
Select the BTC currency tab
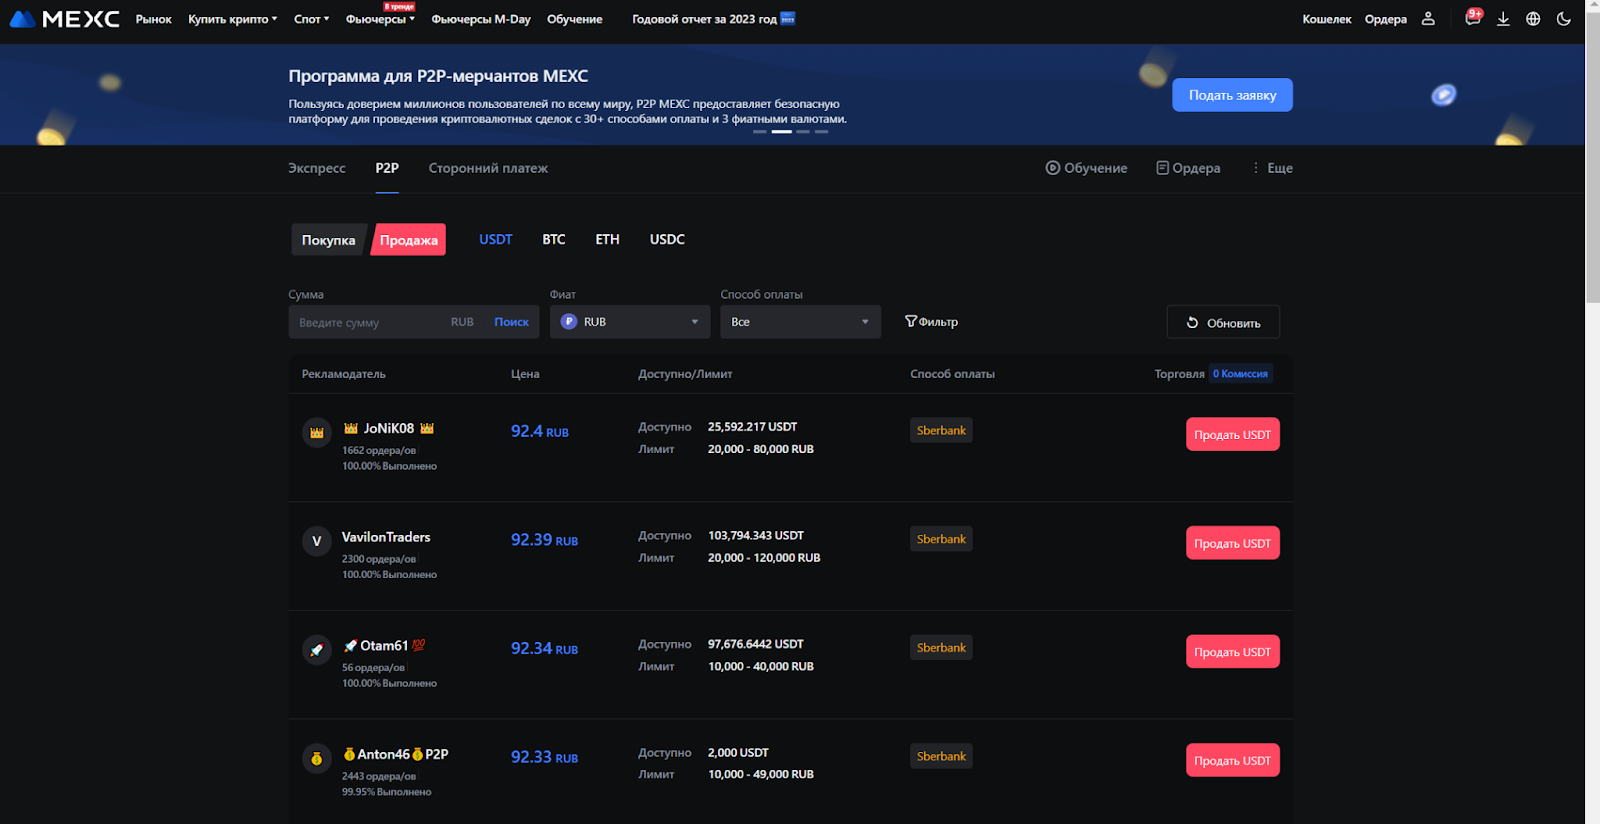click(554, 240)
